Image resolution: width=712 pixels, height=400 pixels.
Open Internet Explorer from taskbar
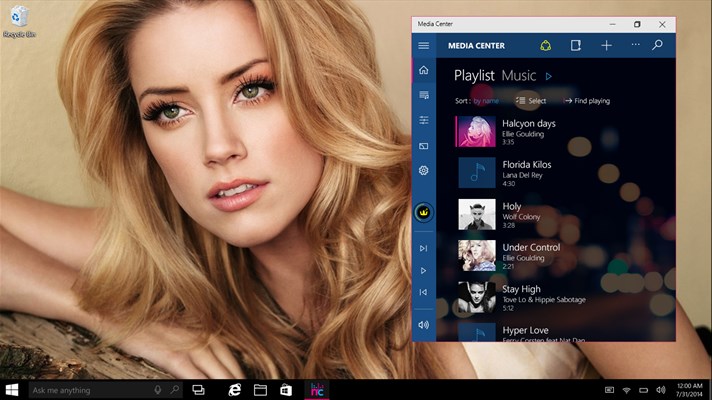coord(235,390)
